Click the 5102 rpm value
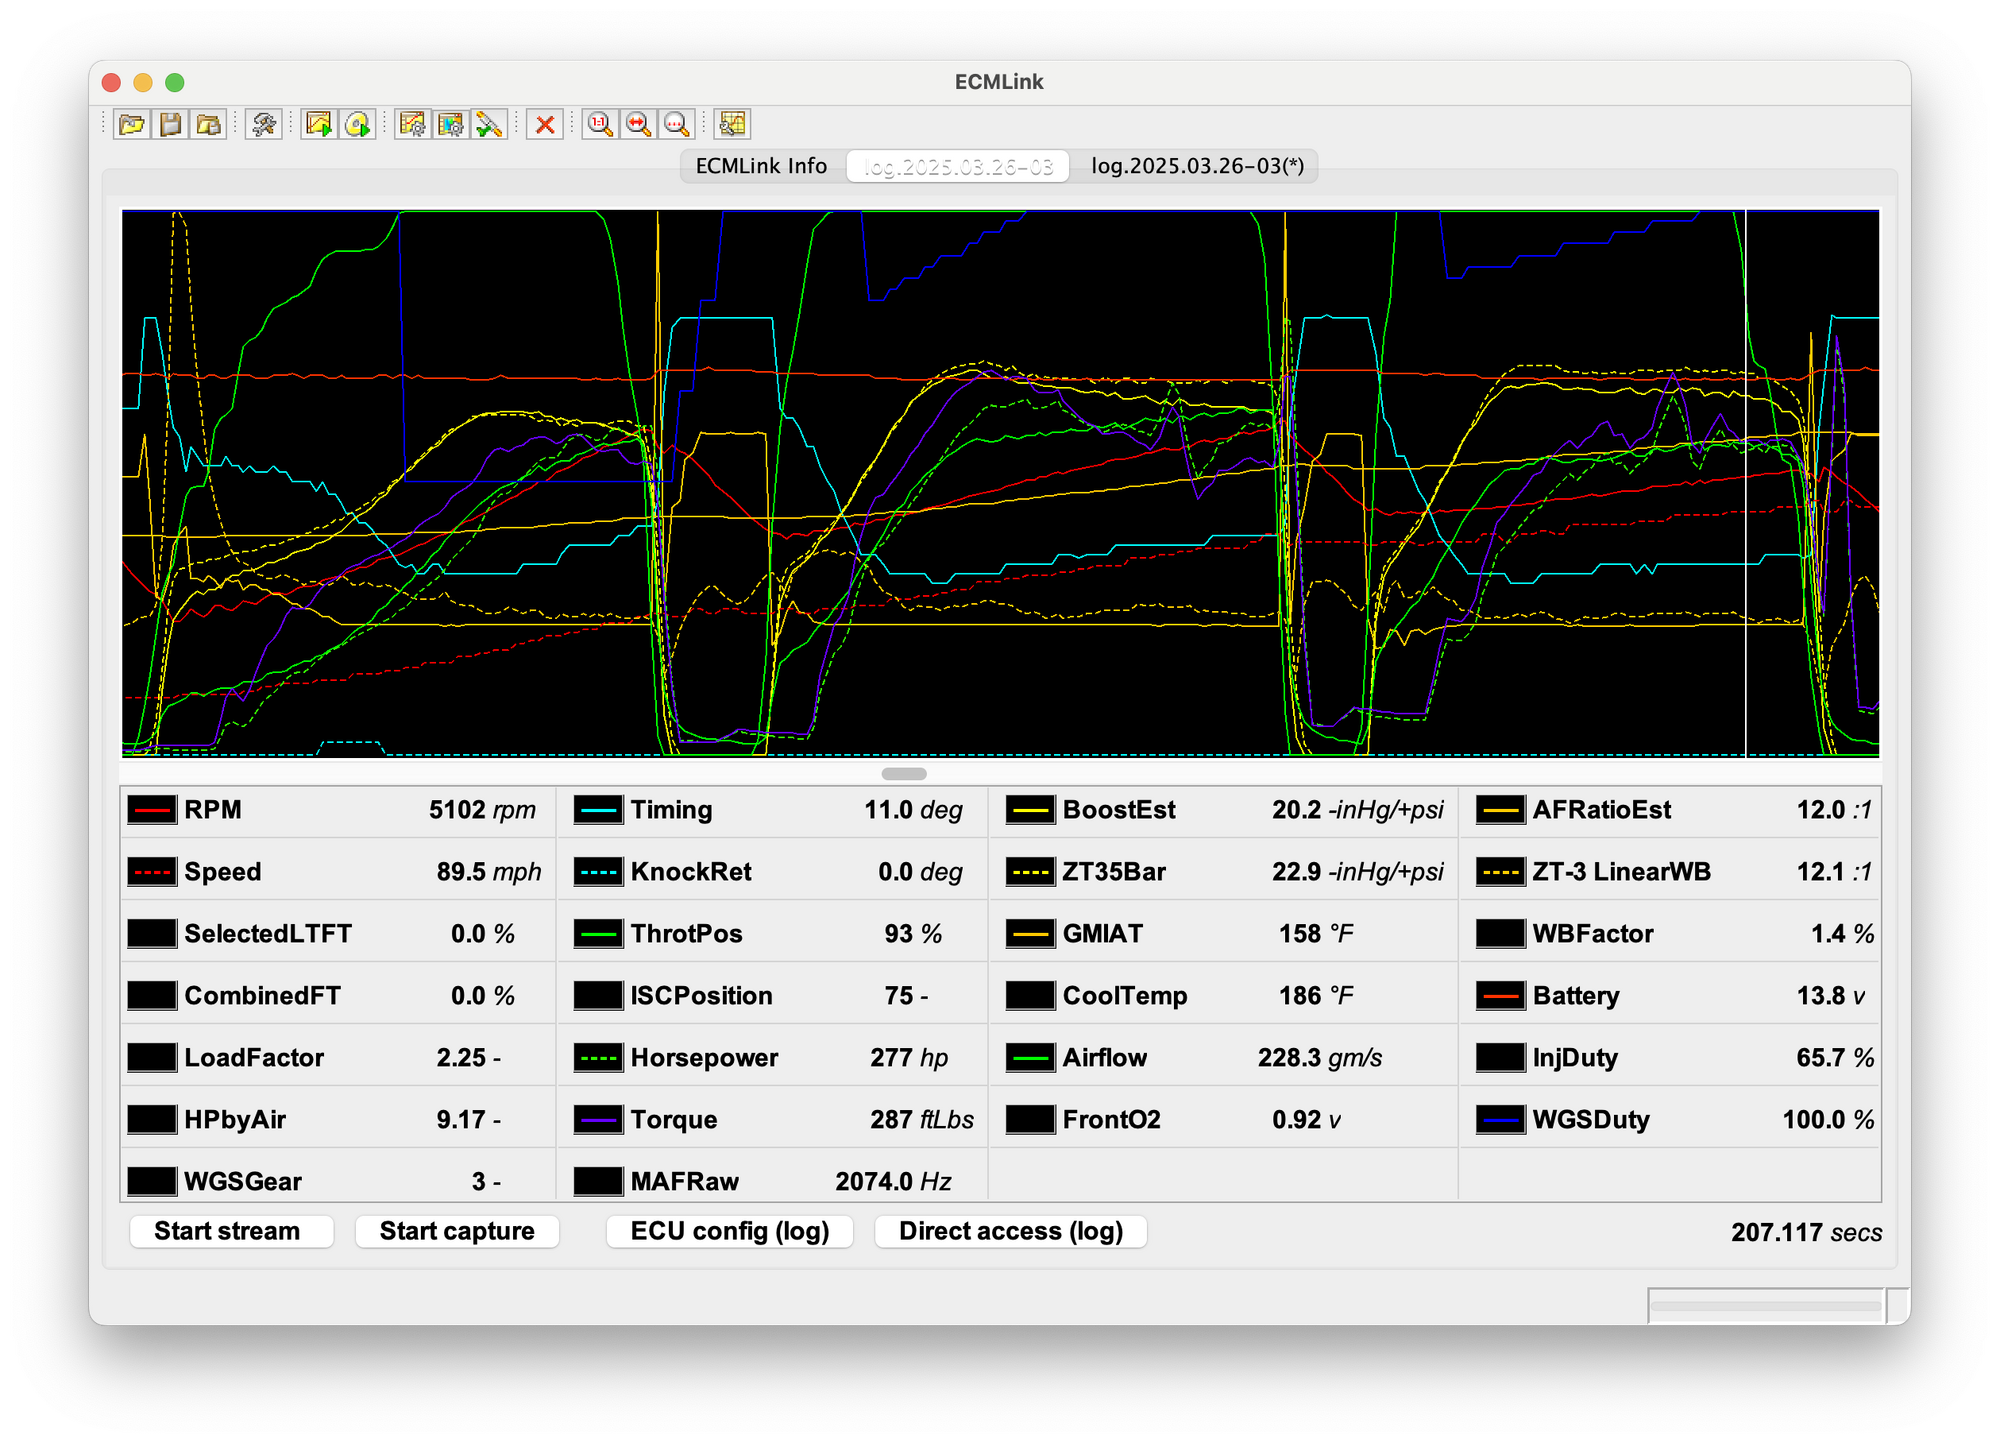Screen dimensions: 2000x1443 [482, 810]
